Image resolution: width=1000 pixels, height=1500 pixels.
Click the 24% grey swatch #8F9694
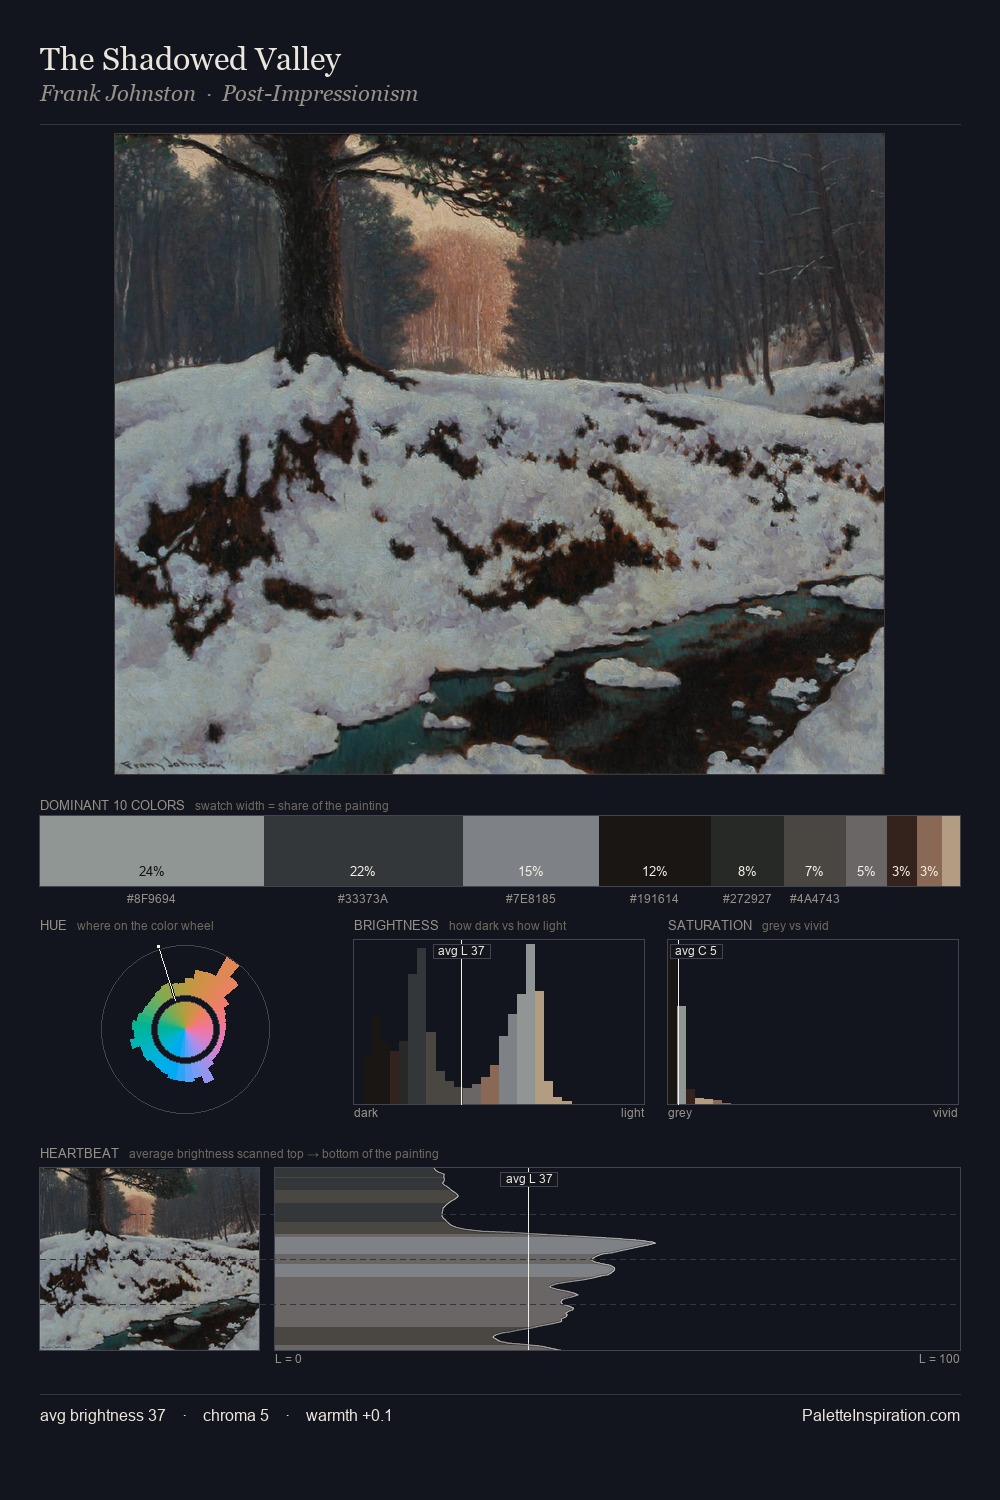pyautogui.click(x=152, y=851)
